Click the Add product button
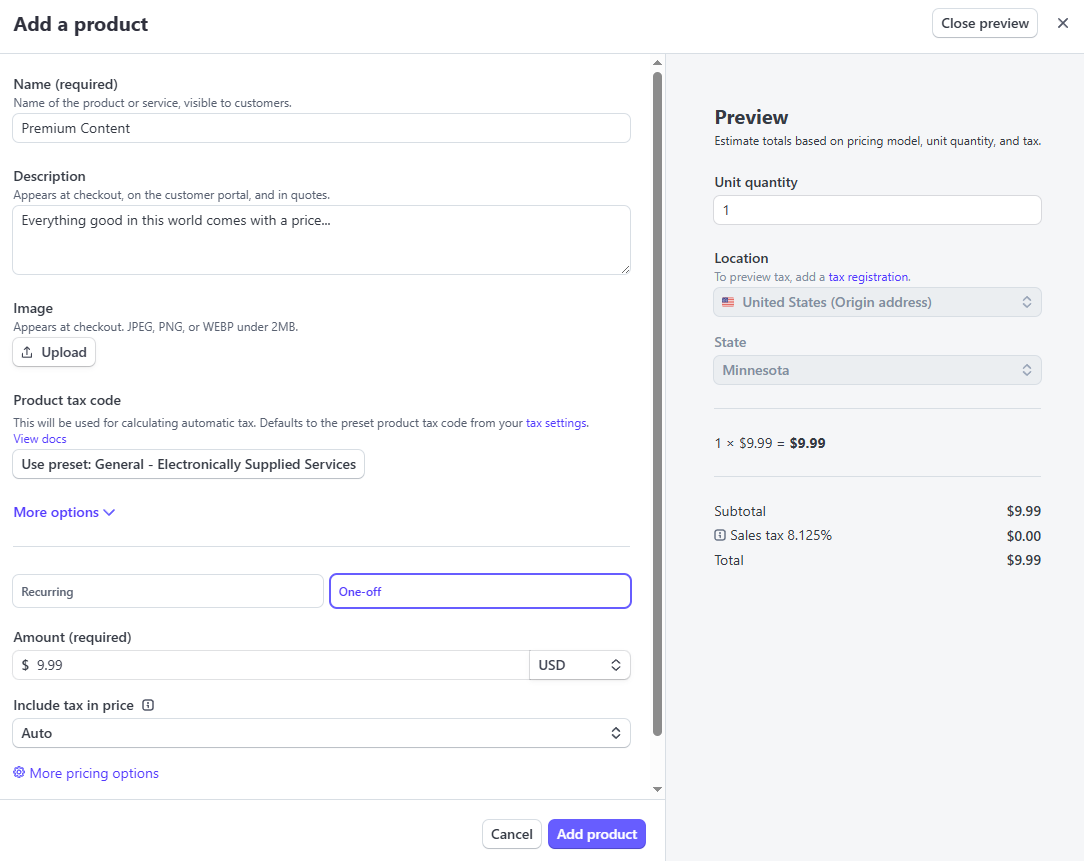Viewport: 1084px width, 861px height. pyautogui.click(x=597, y=834)
